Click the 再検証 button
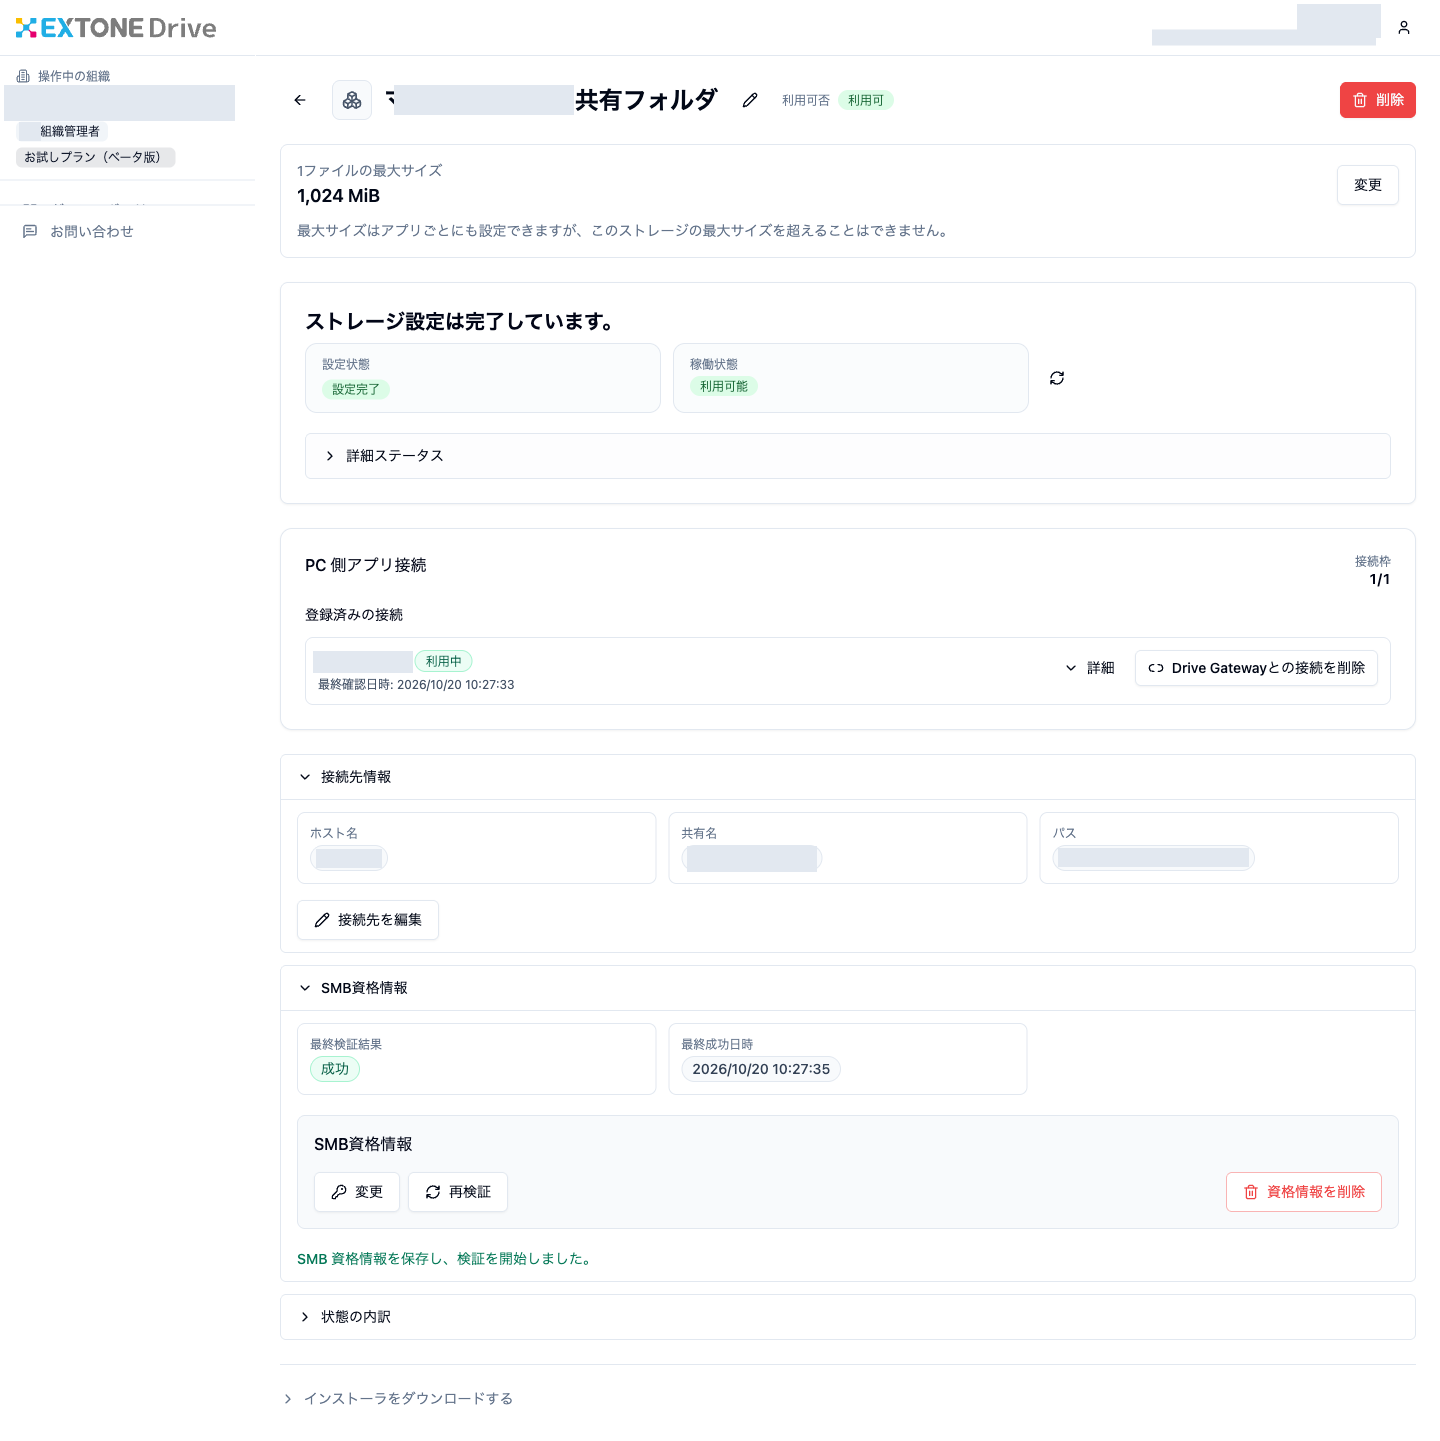The width and height of the screenshot is (1440, 1441). (x=458, y=1192)
